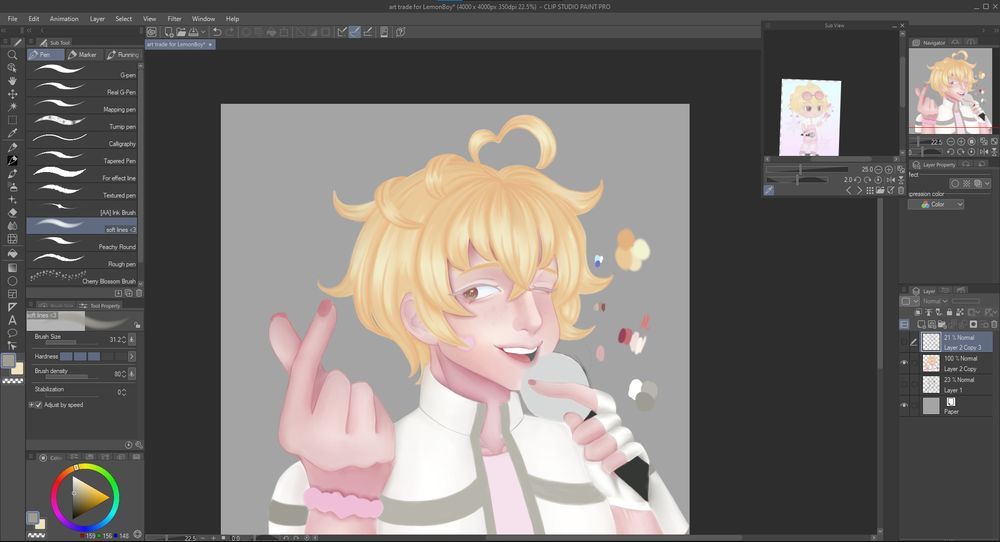Delete image with Sub View trash icon

pos(901,190)
